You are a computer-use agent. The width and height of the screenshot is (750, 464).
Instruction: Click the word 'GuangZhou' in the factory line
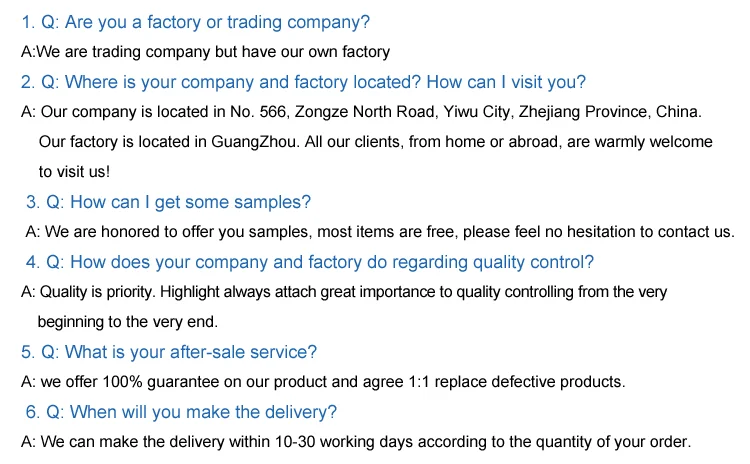(255, 142)
